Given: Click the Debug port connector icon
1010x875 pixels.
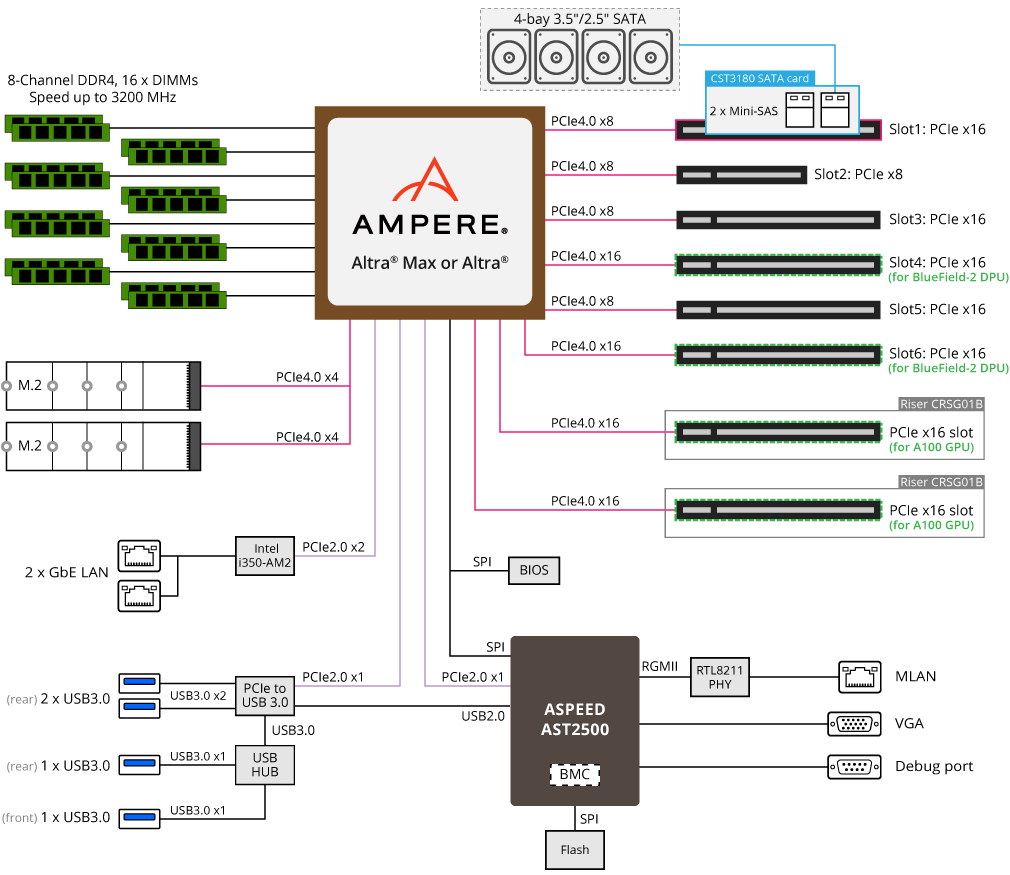Looking at the screenshot, I should pyautogui.click(x=854, y=767).
